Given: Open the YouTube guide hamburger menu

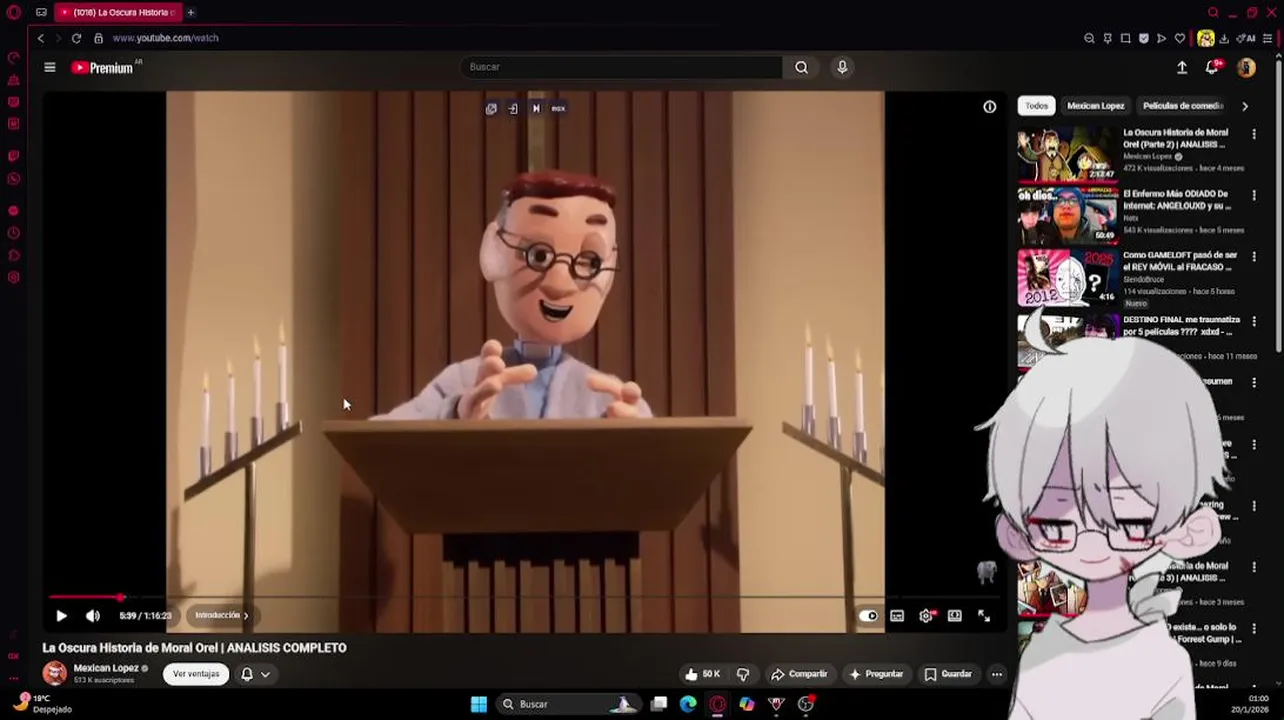Looking at the screenshot, I should pos(49,67).
